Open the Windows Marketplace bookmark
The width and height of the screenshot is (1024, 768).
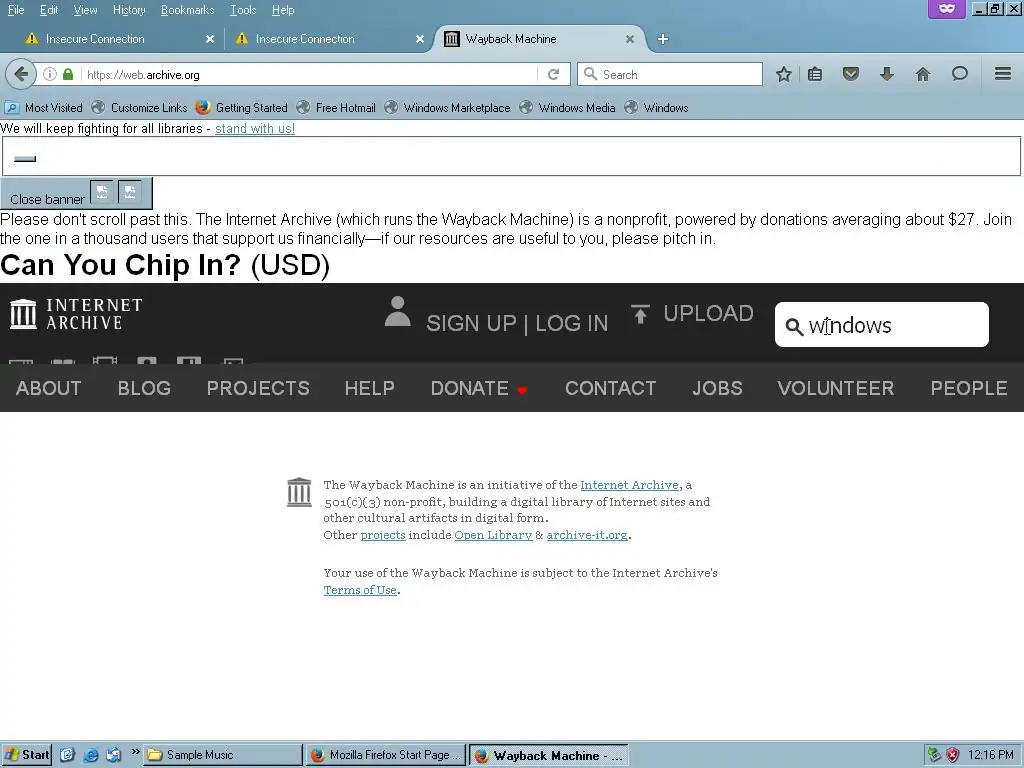point(447,108)
